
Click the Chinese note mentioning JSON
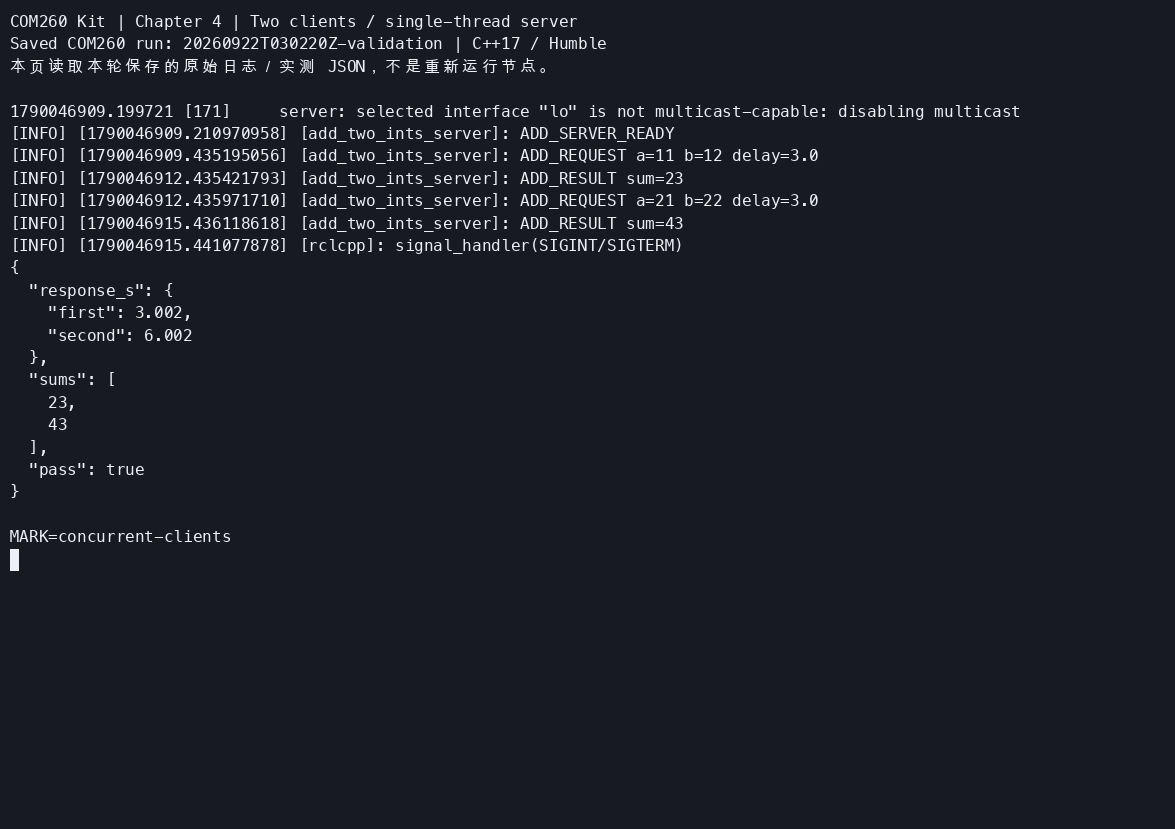click(x=281, y=66)
